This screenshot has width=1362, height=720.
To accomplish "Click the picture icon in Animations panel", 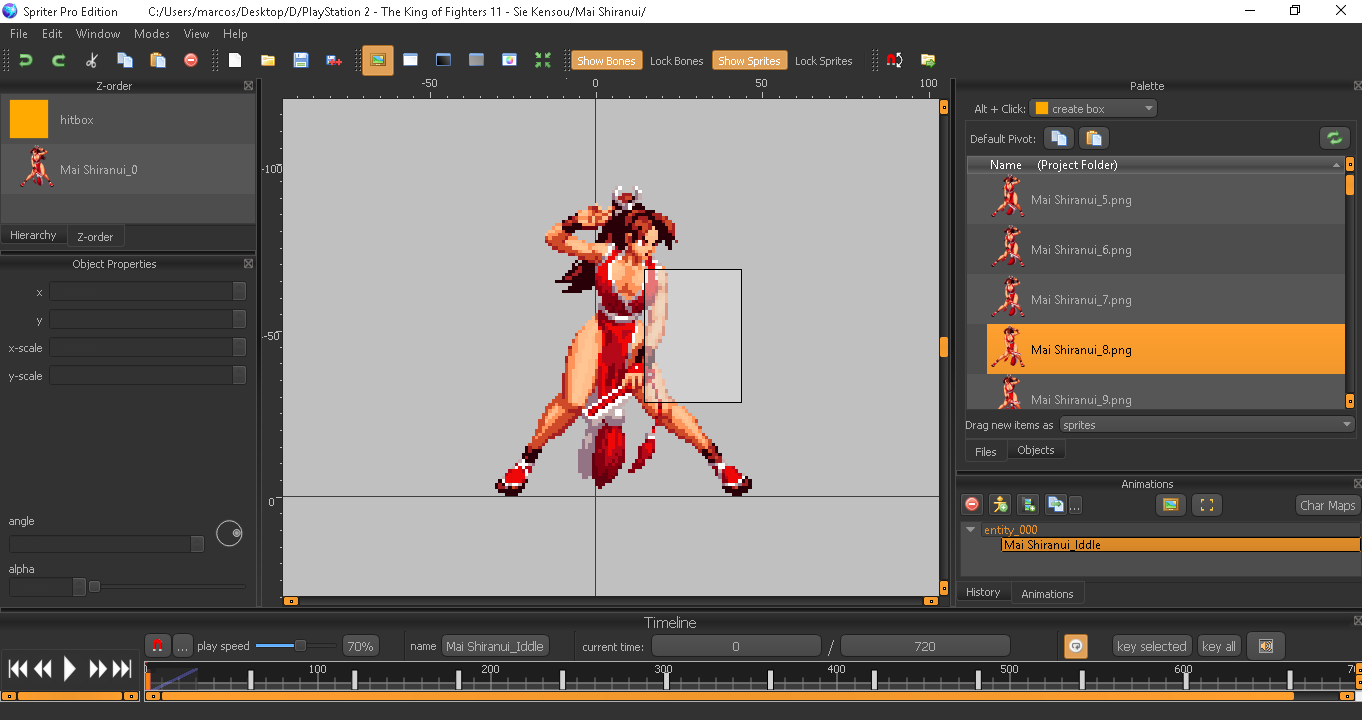I will pos(1170,505).
